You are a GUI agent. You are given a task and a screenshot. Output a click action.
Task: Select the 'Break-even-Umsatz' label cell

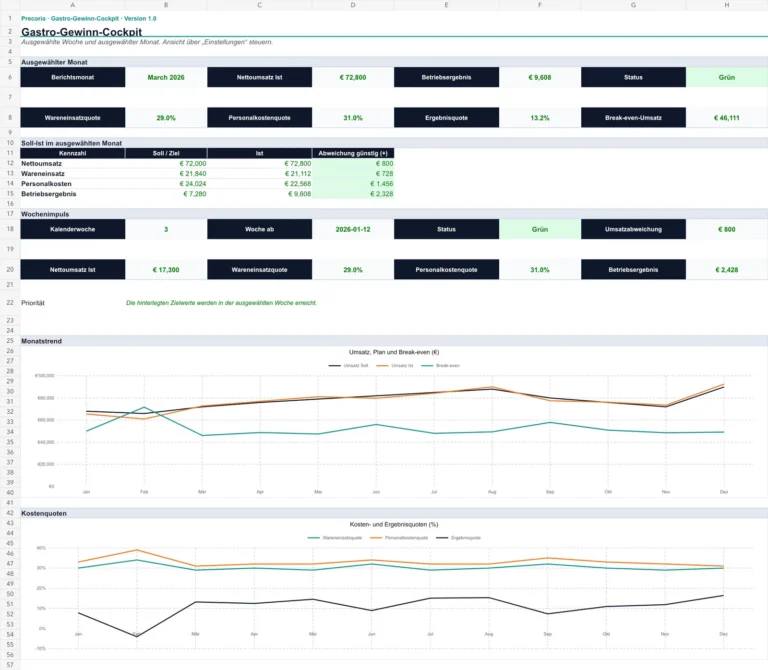click(x=633, y=118)
